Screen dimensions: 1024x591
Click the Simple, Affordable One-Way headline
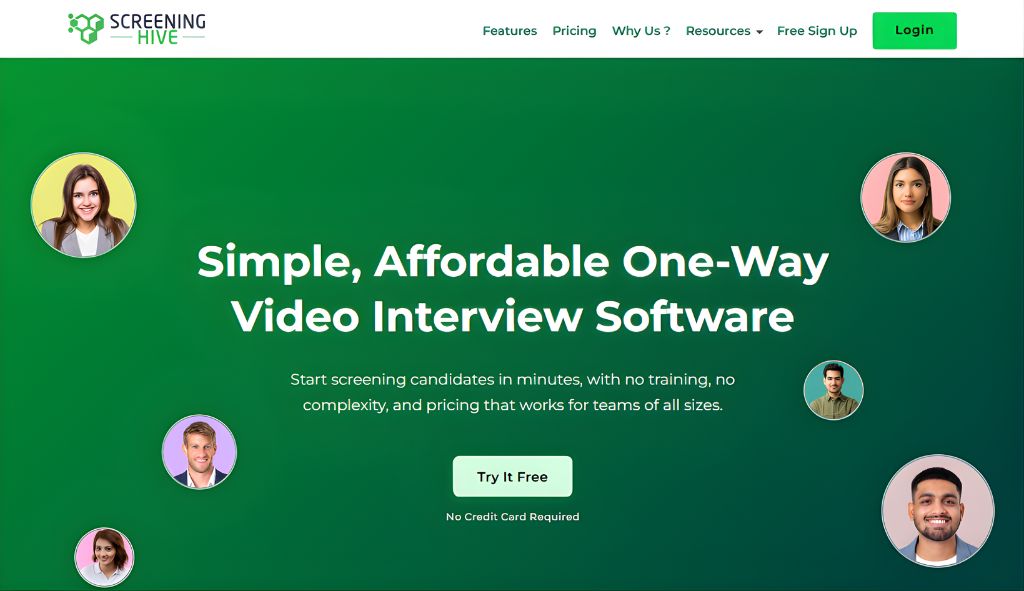click(513, 262)
